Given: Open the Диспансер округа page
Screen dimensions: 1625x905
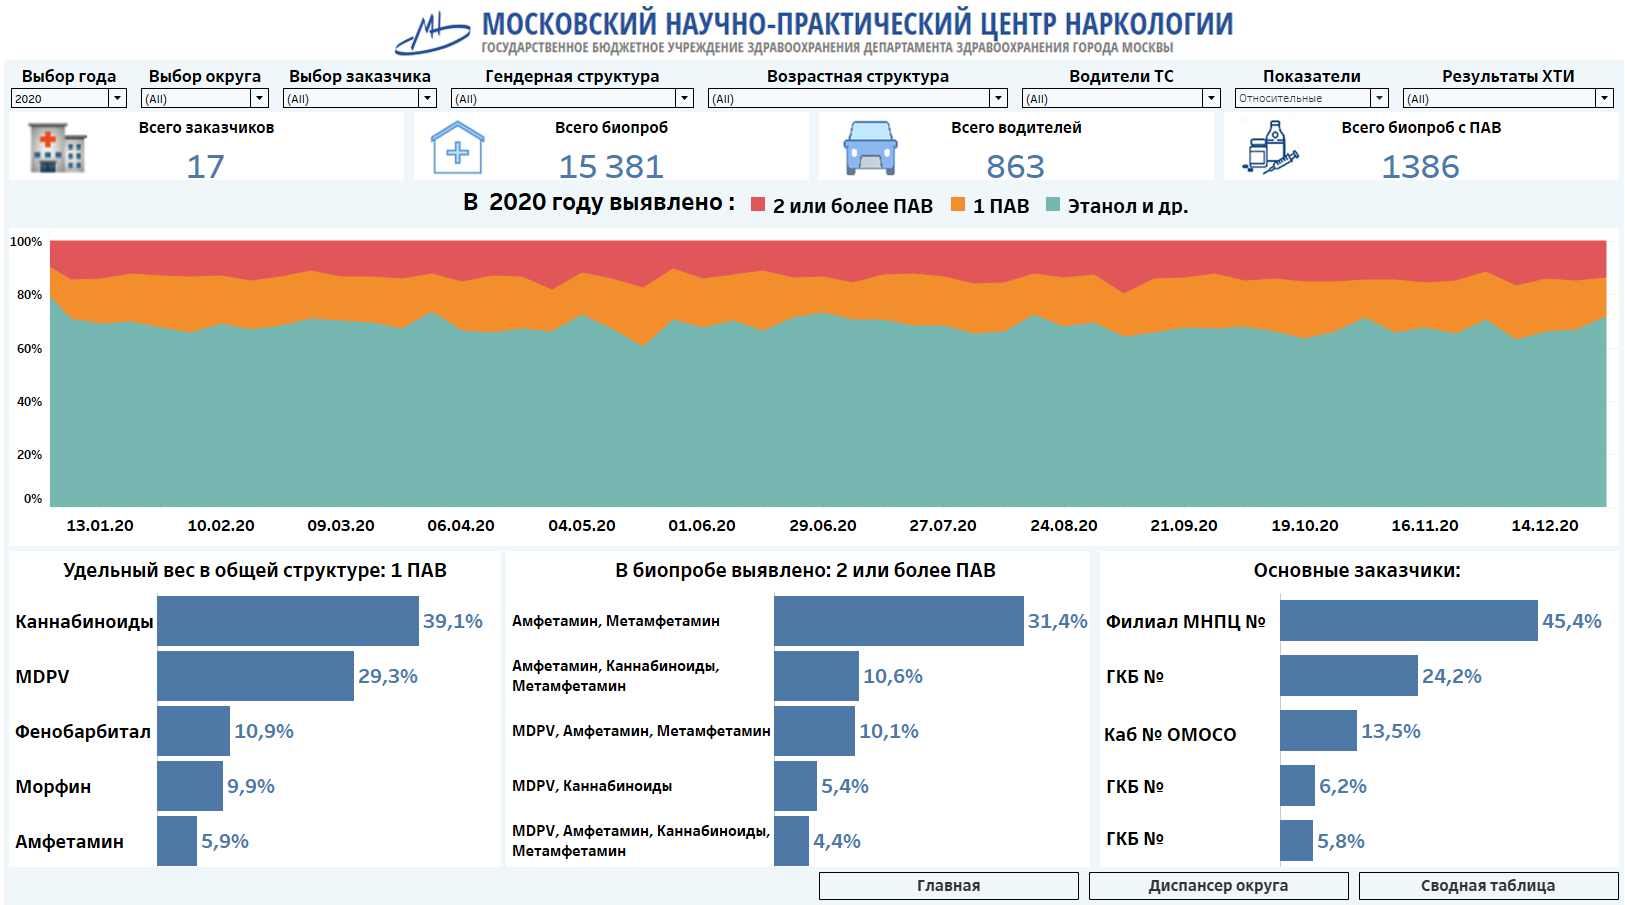Looking at the screenshot, I should (x=1218, y=886).
